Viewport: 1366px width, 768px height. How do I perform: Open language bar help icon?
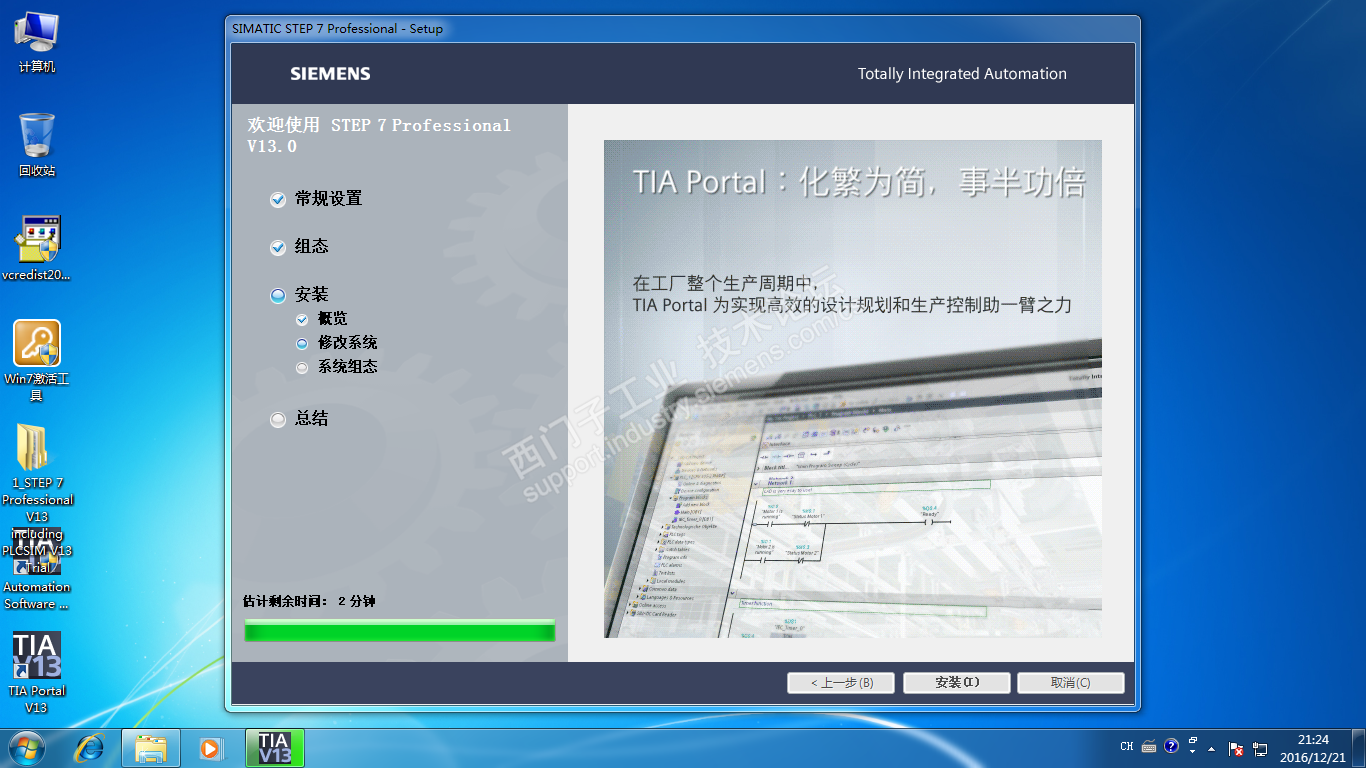tap(1172, 746)
